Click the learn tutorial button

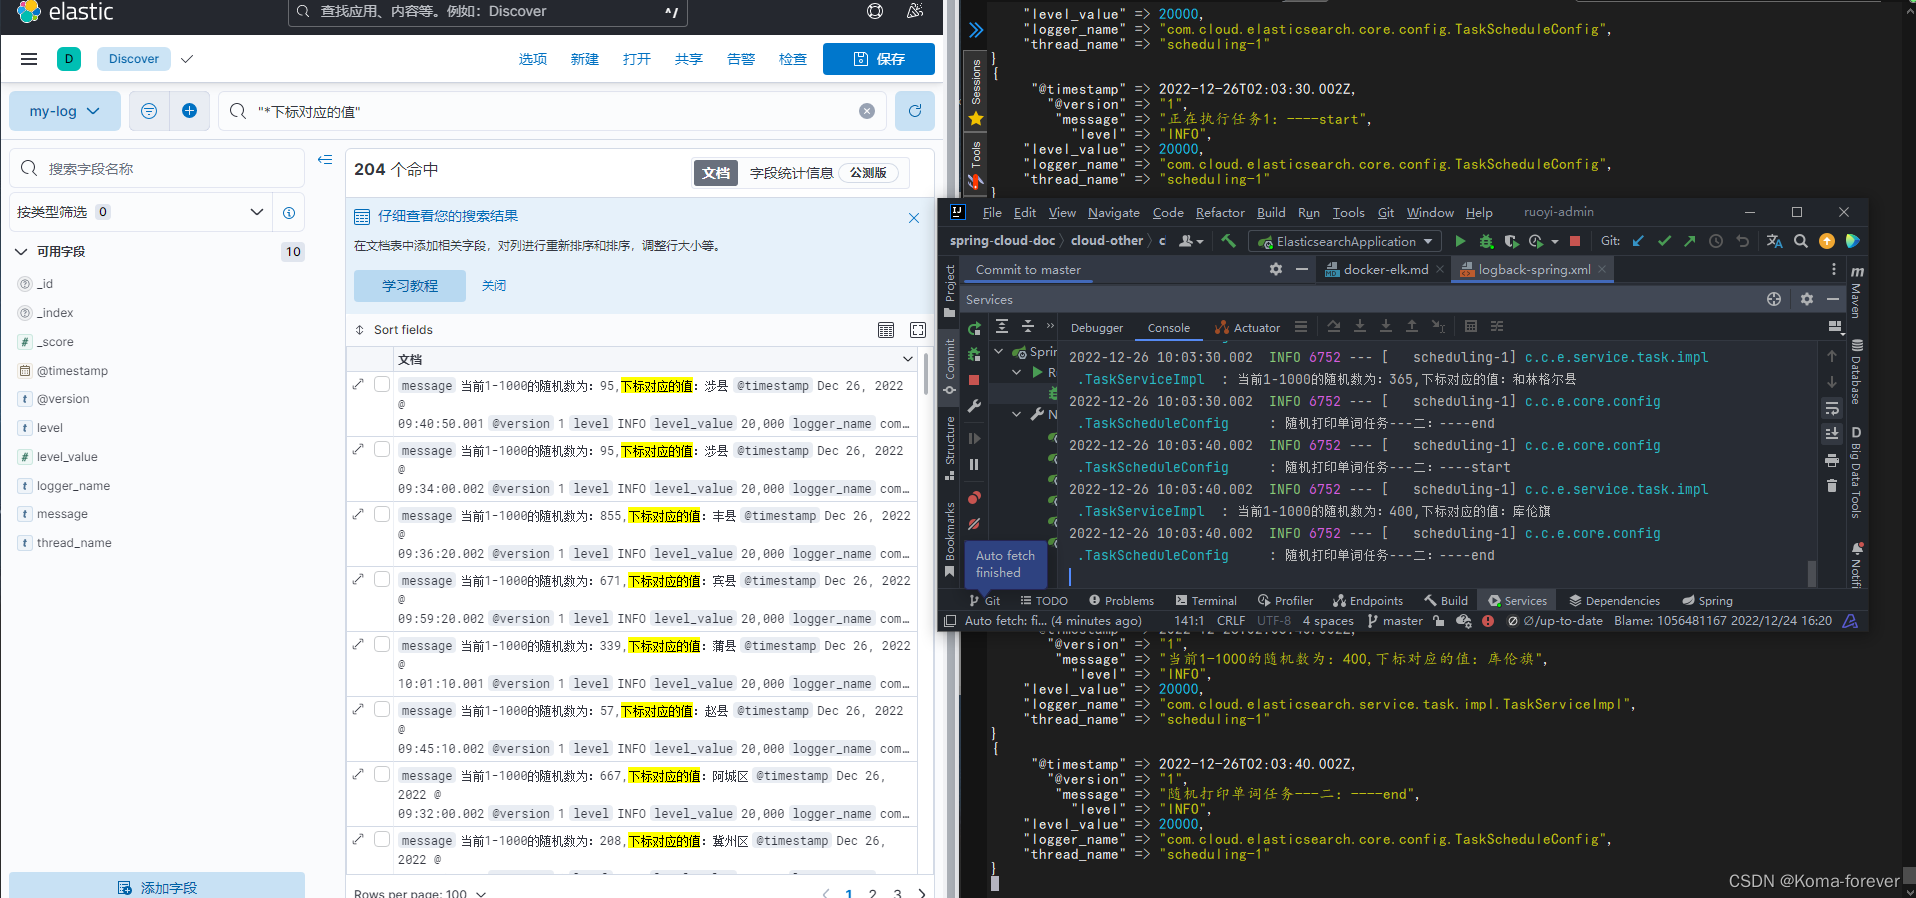(x=410, y=286)
